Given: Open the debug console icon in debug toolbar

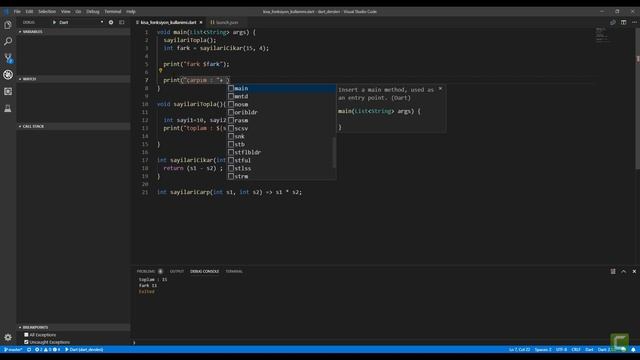Looking at the screenshot, I should (x=122, y=22).
